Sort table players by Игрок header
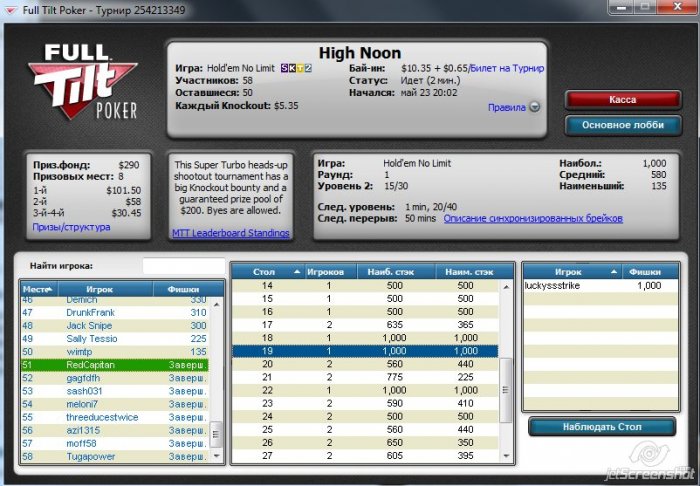Screen dimensions: 700x486 coord(572,272)
